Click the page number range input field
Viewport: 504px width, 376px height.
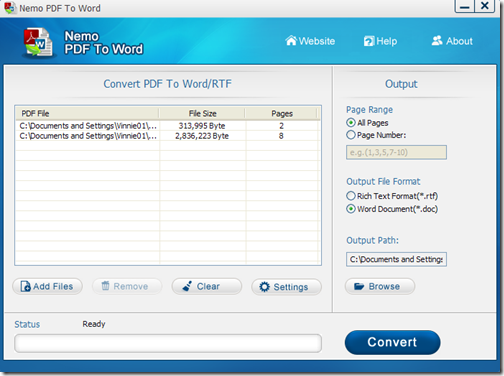tap(396, 152)
